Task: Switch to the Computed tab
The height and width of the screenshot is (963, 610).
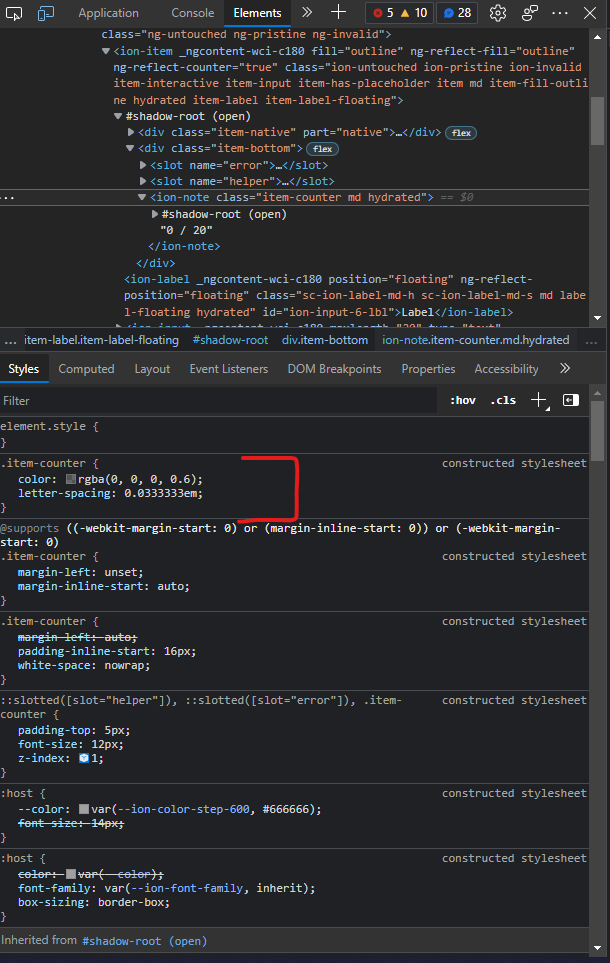Action: click(x=86, y=368)
